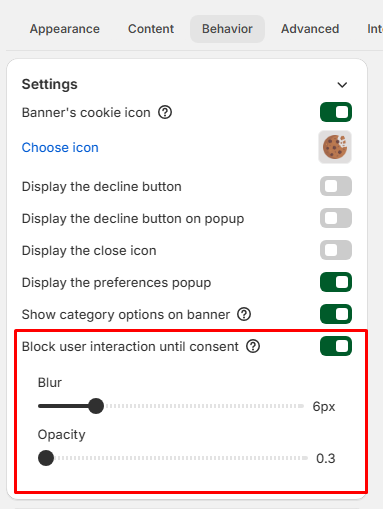The height and width of the screenshot is (509, 383).
Task: Click the Choose icon link
Action: (x=60, y=147)
